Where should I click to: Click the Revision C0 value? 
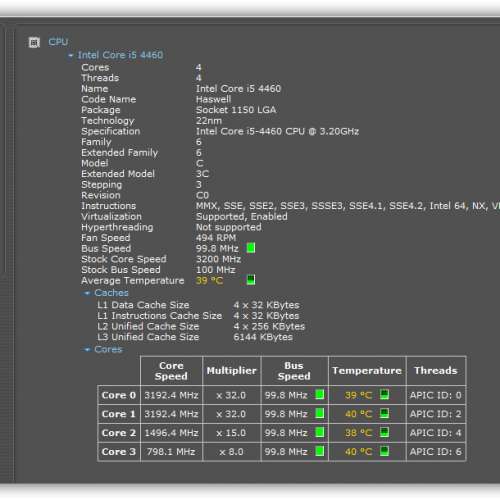[202, 195]
